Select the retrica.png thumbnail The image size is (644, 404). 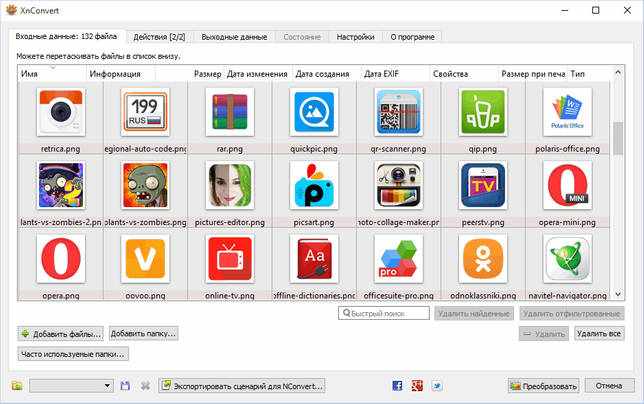(x=61, y=112)
